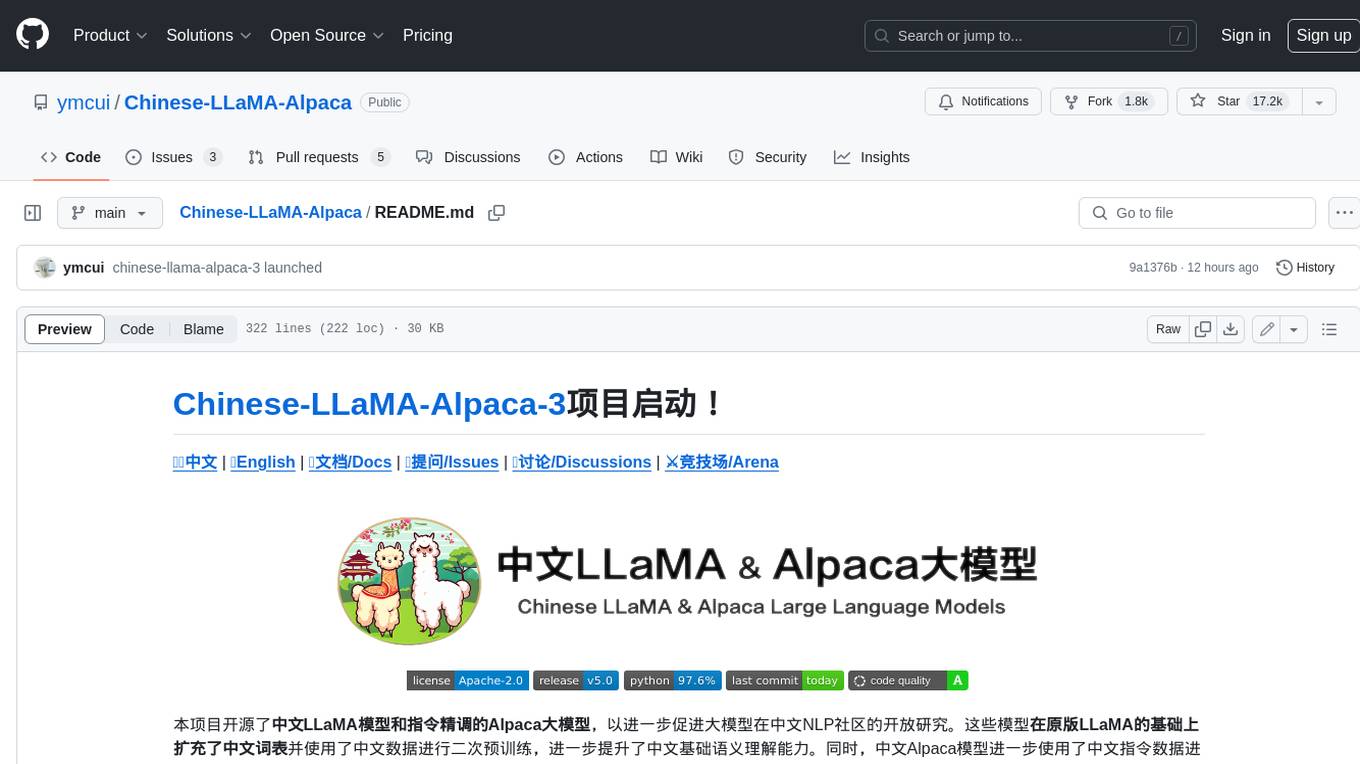Click the license Apache-2.0 badge
This screenshot has width=1360, height=764.
point(467,680)
